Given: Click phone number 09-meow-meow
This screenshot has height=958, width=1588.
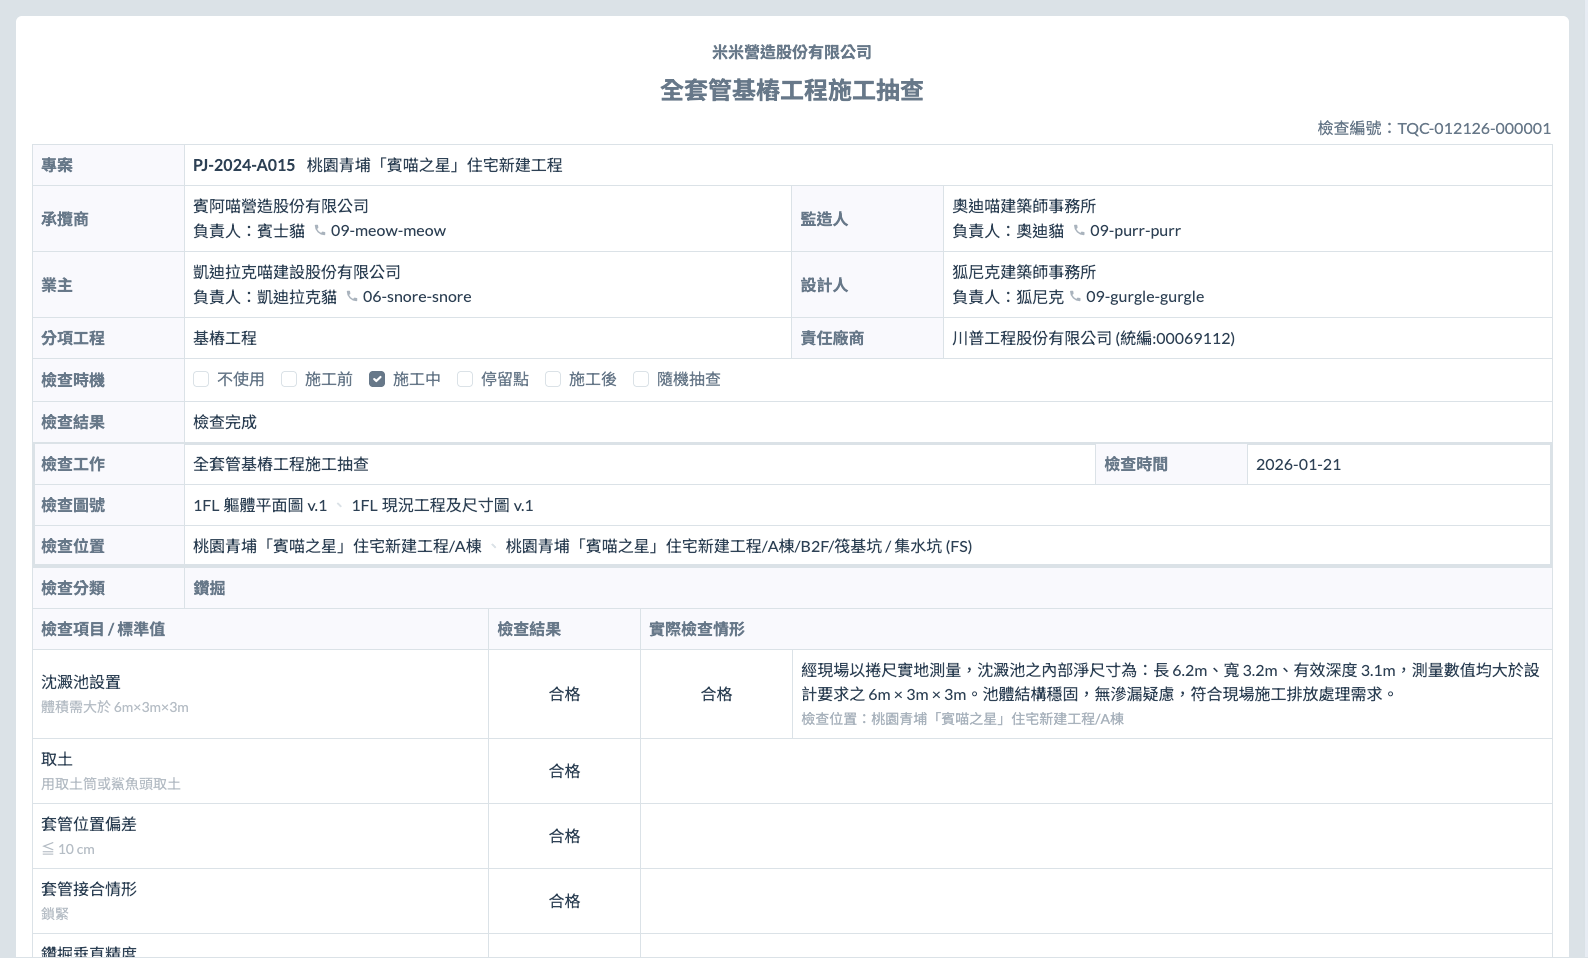Looking at the screenshot, I should point(388,231).
